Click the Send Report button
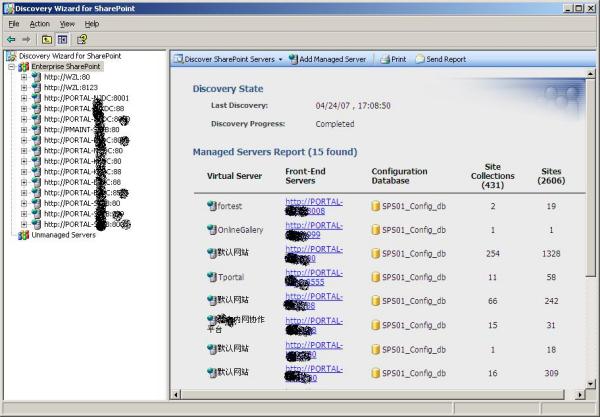 click(441, 59)
